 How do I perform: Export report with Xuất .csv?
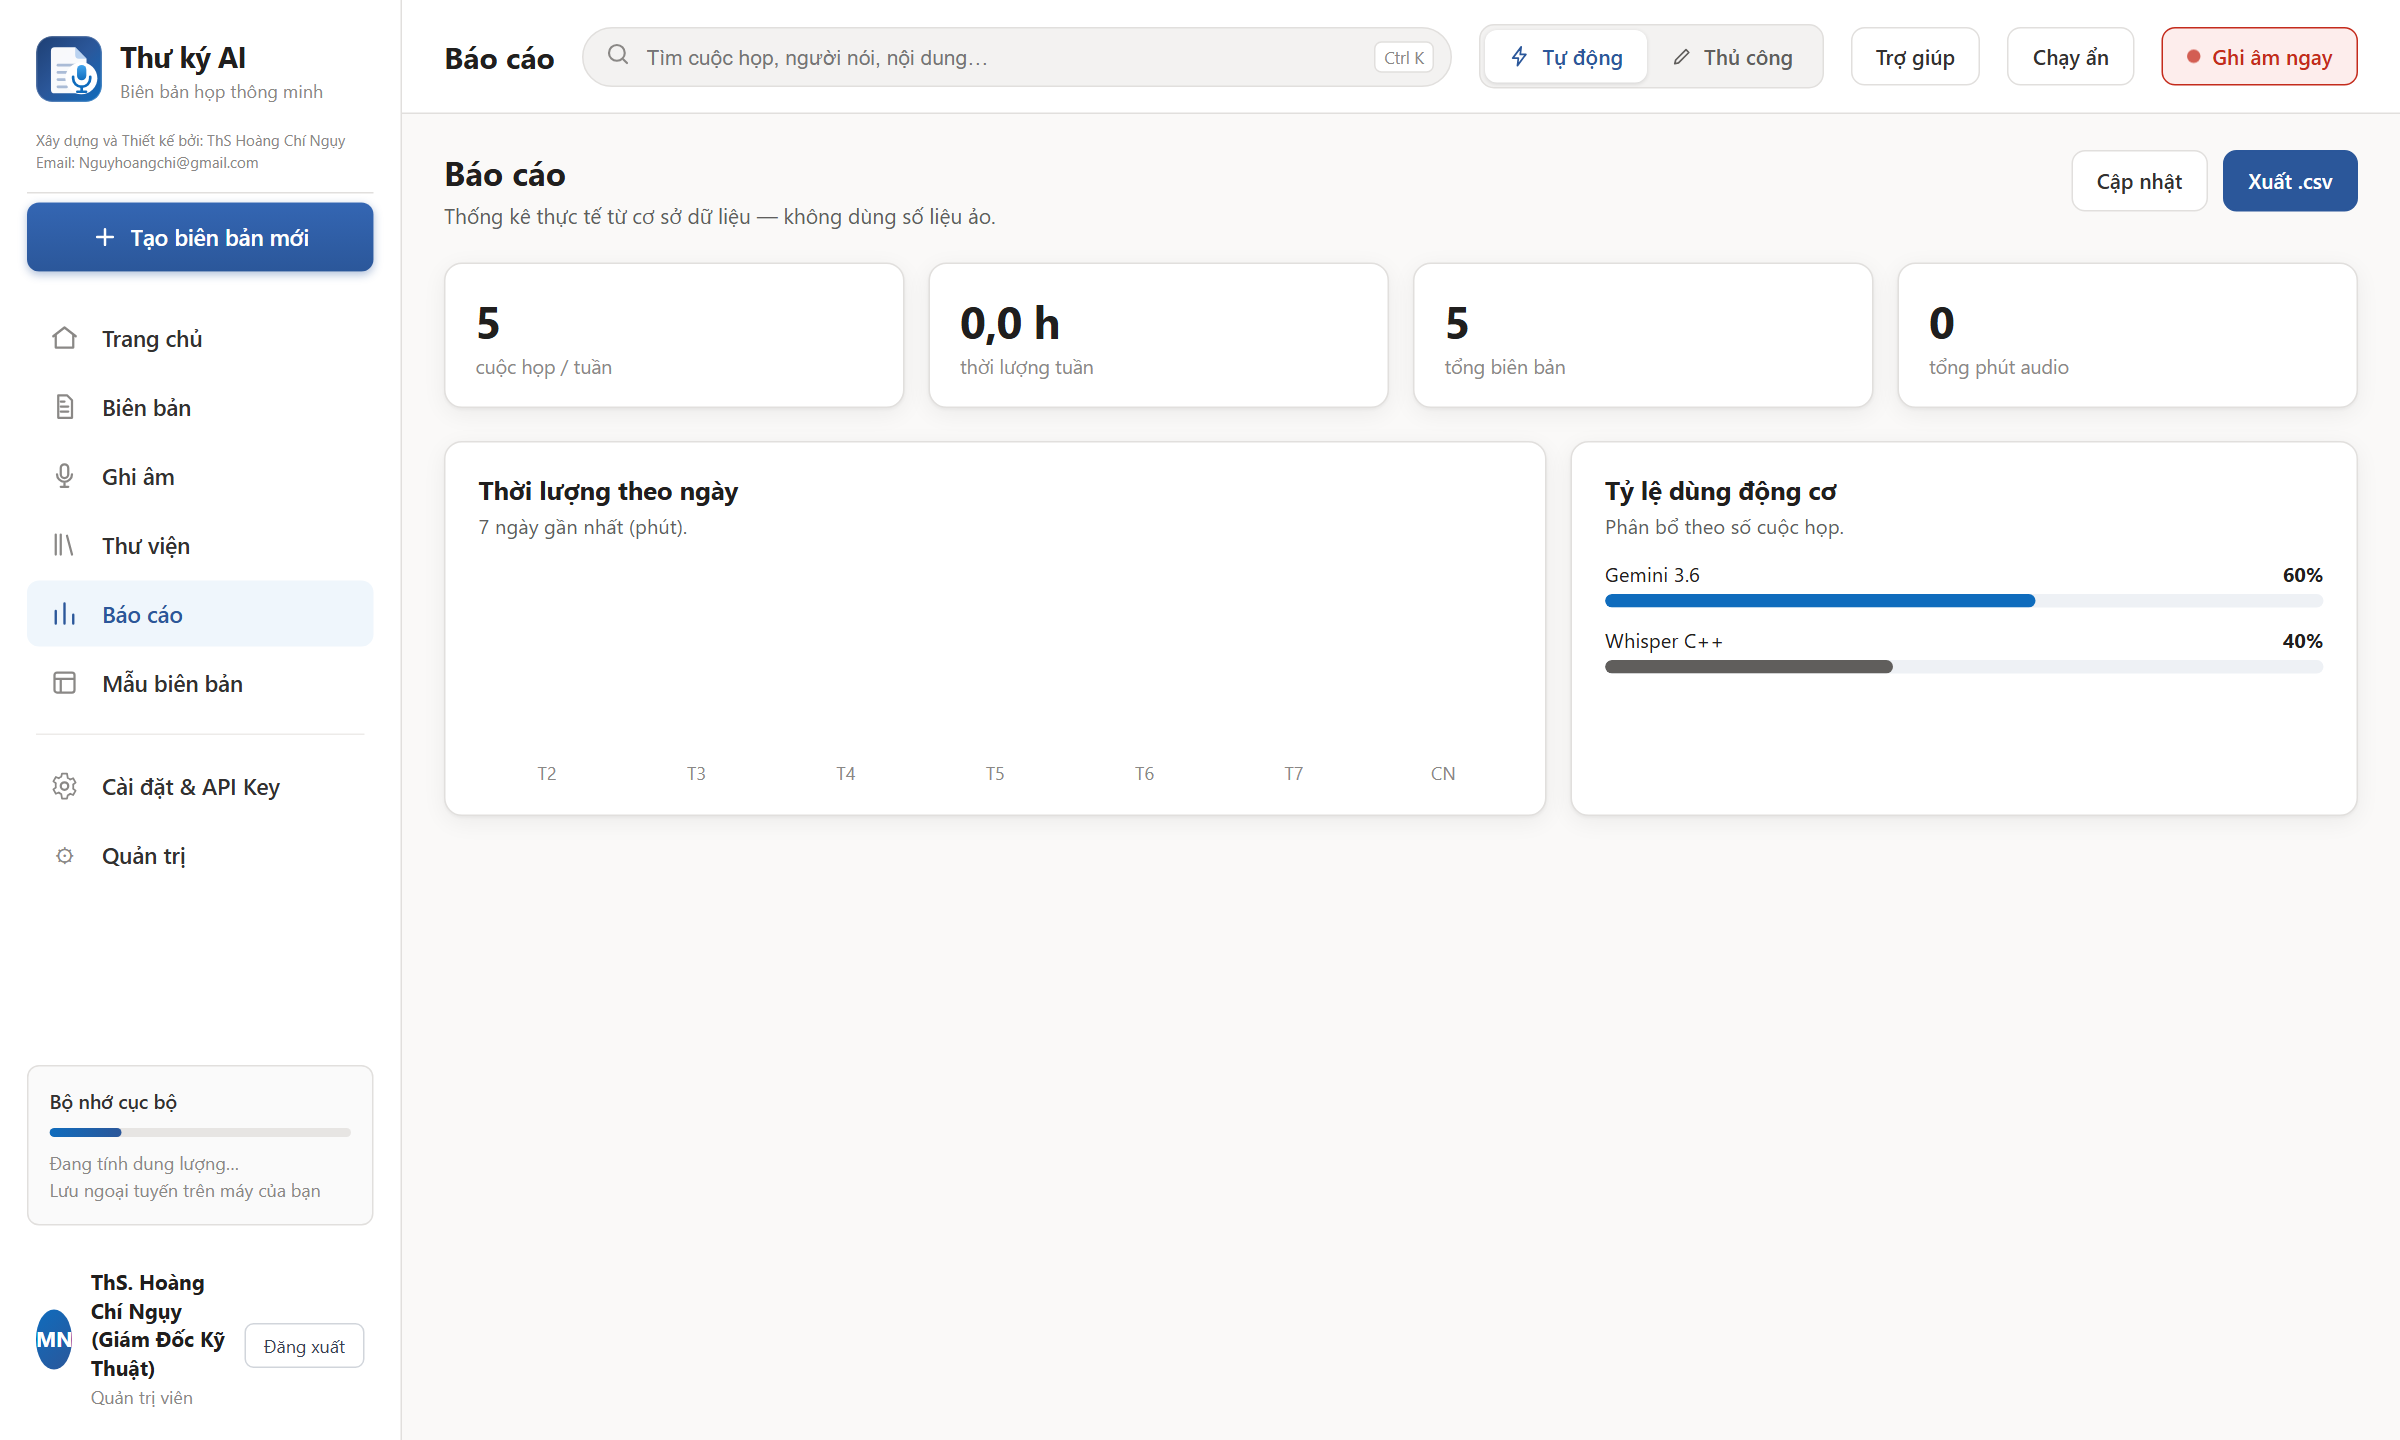coord(2290,181)
